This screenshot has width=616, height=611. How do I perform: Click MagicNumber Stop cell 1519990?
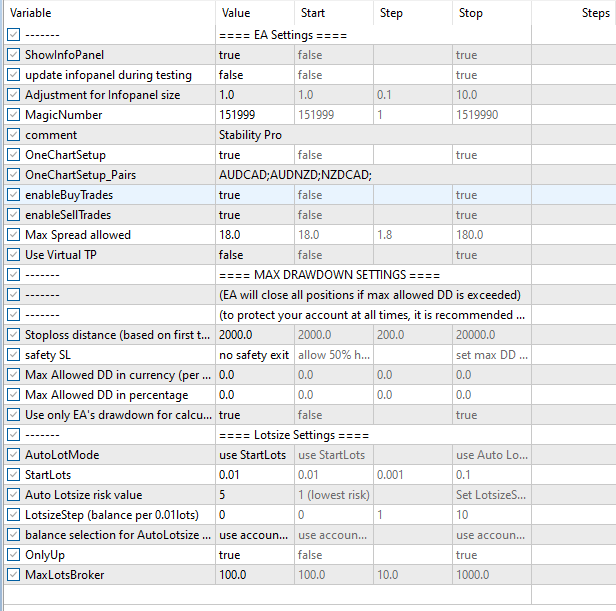click(x=491, y=115)
